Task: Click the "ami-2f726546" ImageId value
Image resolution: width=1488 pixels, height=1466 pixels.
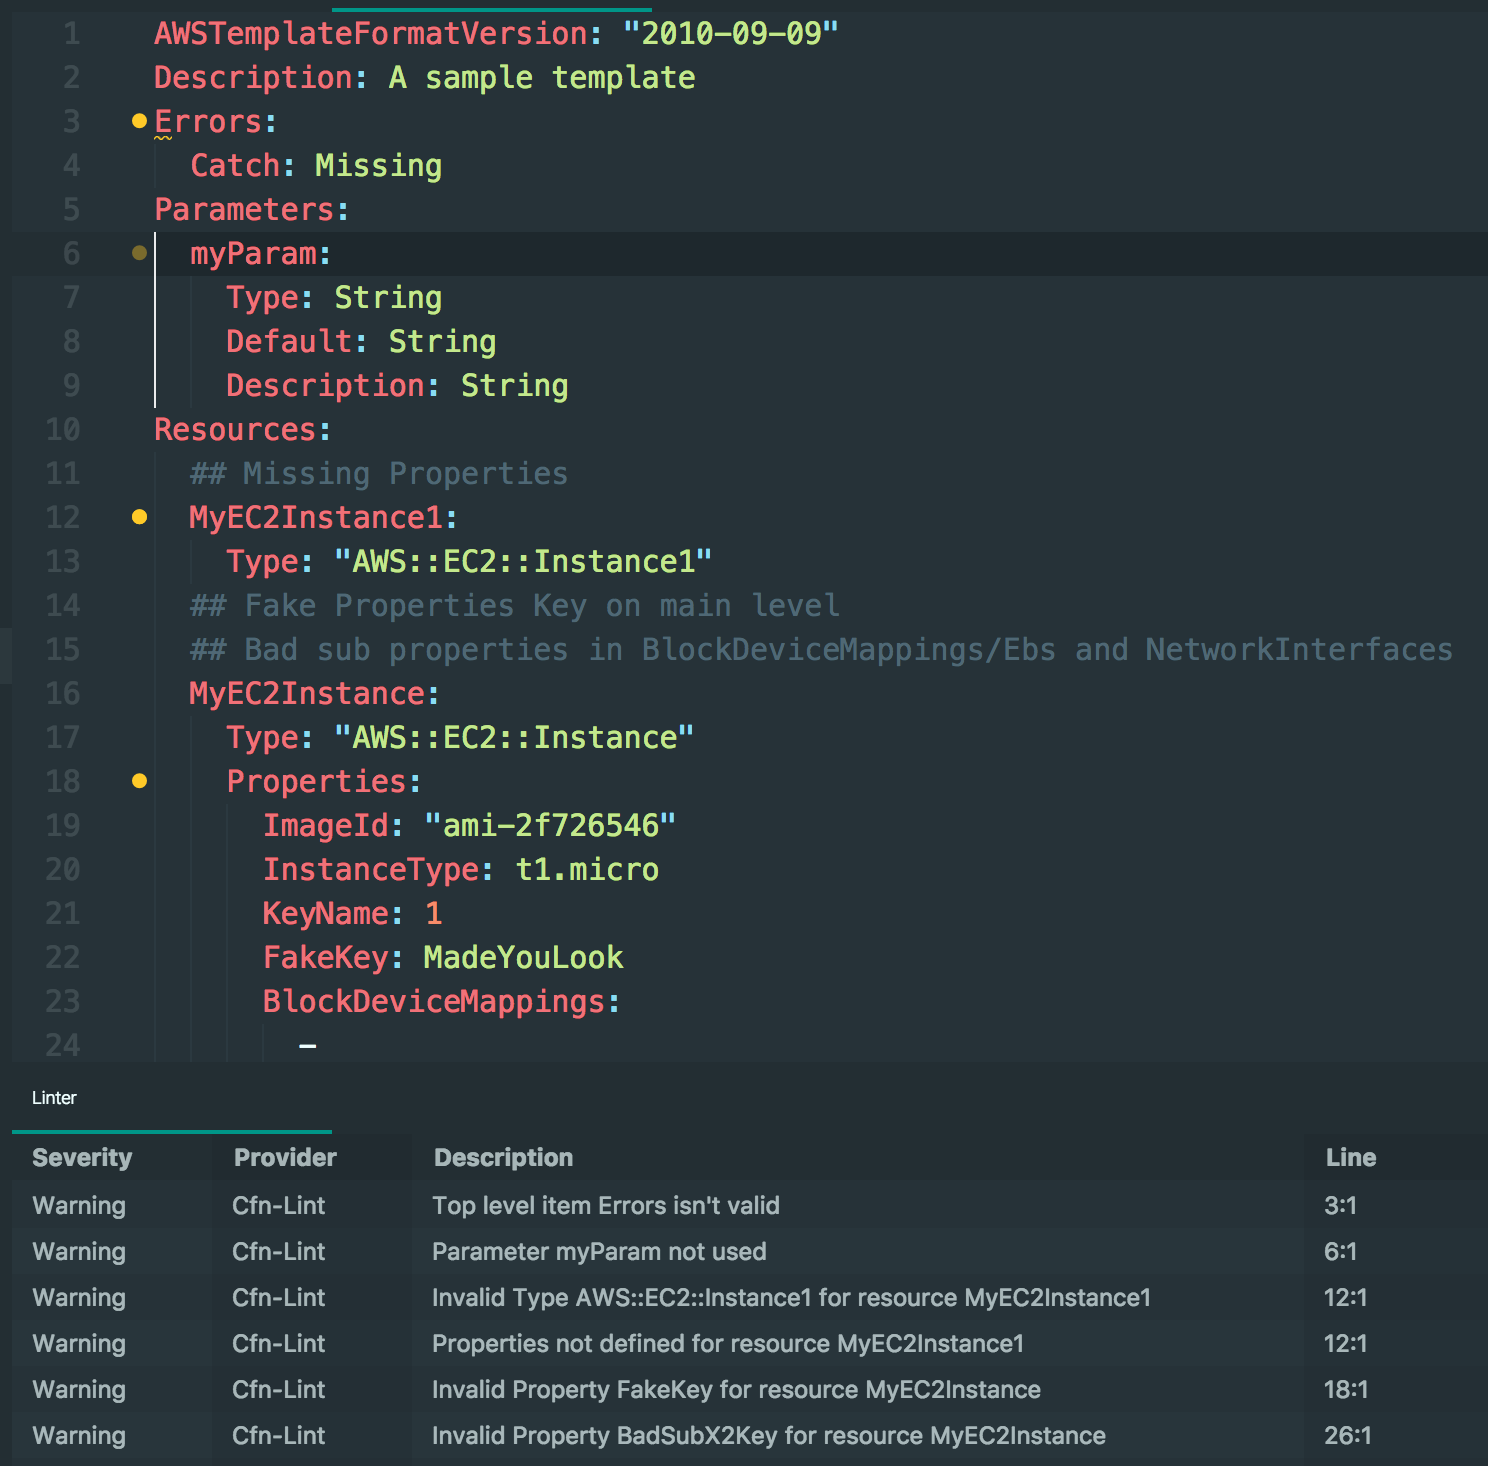Action: click(x=550, y=825)
